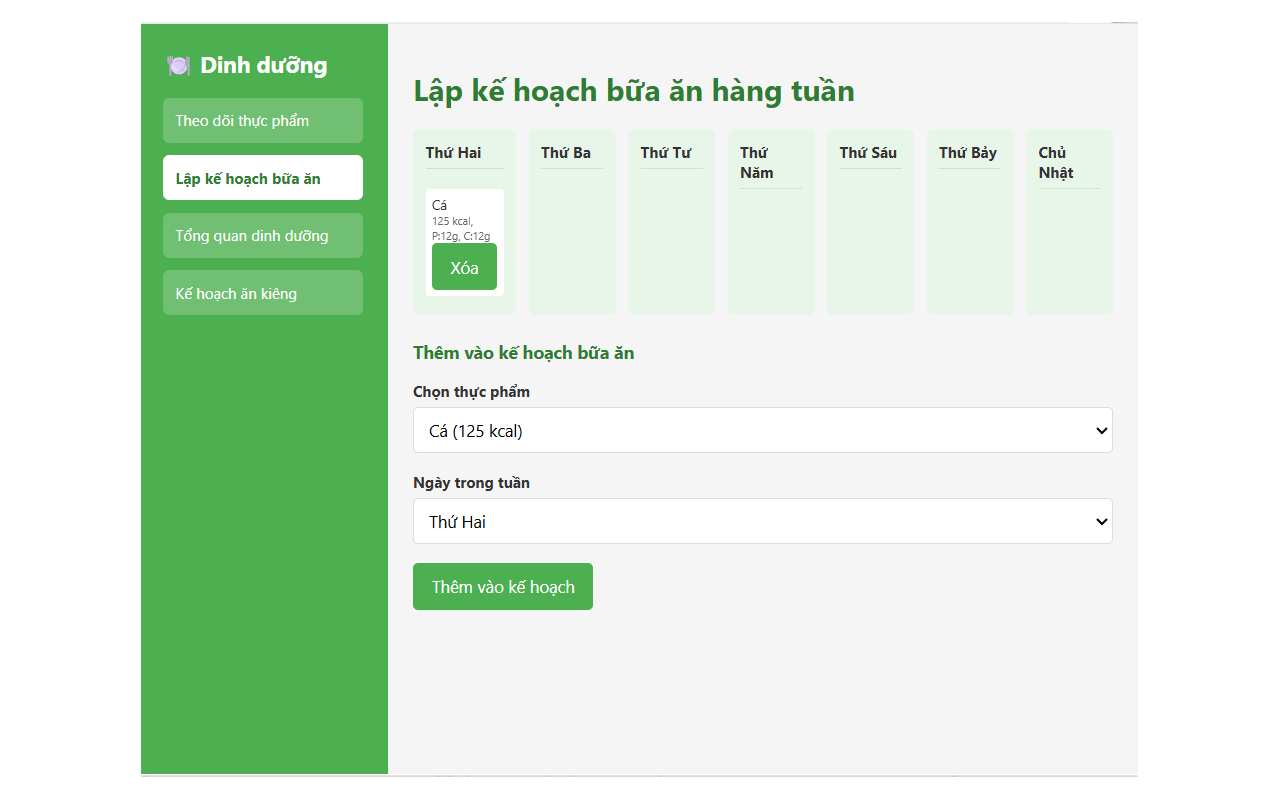Image resolution: width=1280 pixels, height=800 pixels.
Task: Click the Thêm vào kế hoạch bữa ăn subheading
Action: tap(523, 353)
